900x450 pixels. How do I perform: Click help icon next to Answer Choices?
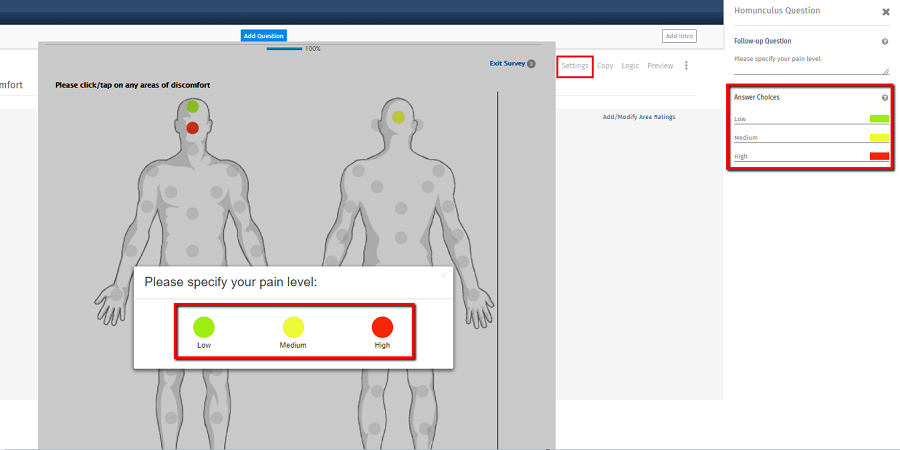[x=885, y=98]
